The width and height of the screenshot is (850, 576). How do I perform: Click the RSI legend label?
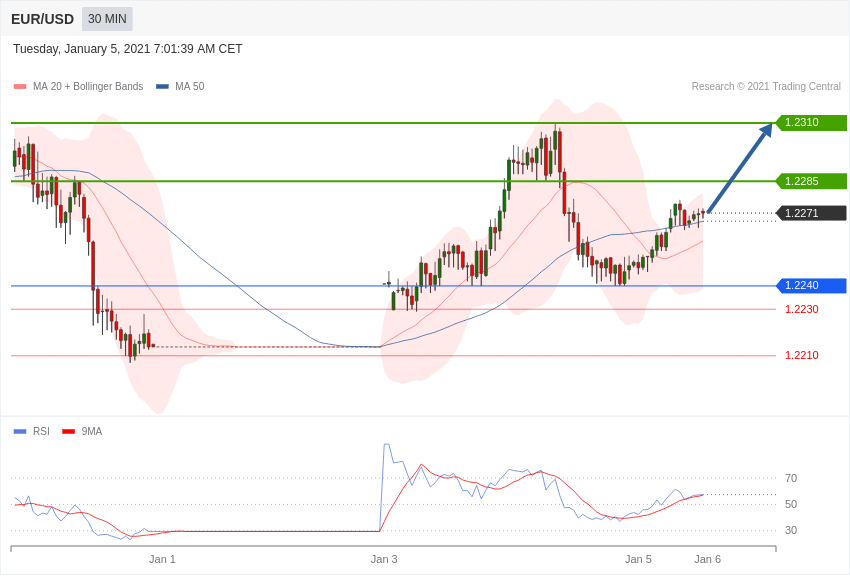coord(41,431)
